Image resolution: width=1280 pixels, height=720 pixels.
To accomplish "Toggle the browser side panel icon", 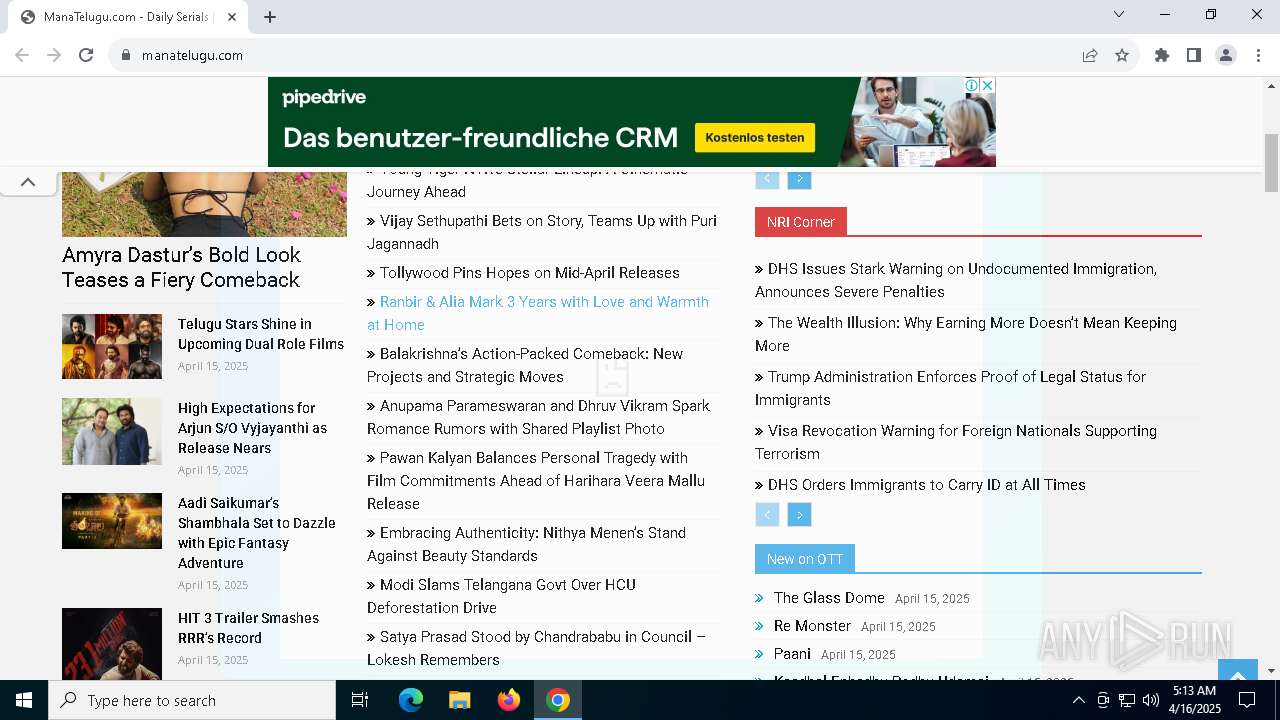I will pyautogui.click(x=1194, y=55).
